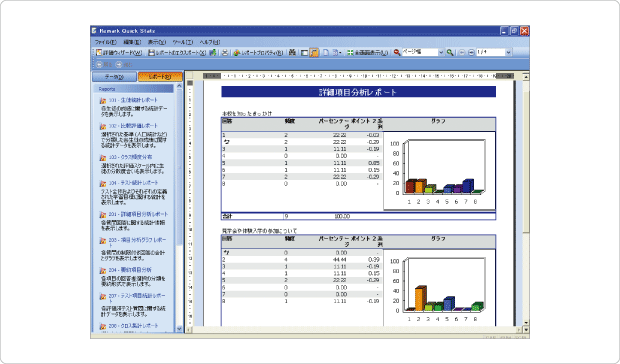Click the report view horizontal scroll right arrow
The height and width of the screenshot is (364, 620).
tap(519, 329)
